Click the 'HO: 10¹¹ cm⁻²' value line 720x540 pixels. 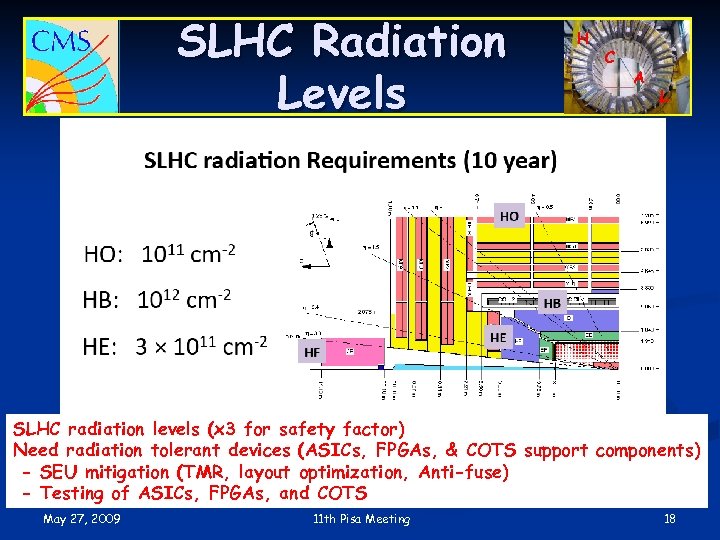pos(159,253)
